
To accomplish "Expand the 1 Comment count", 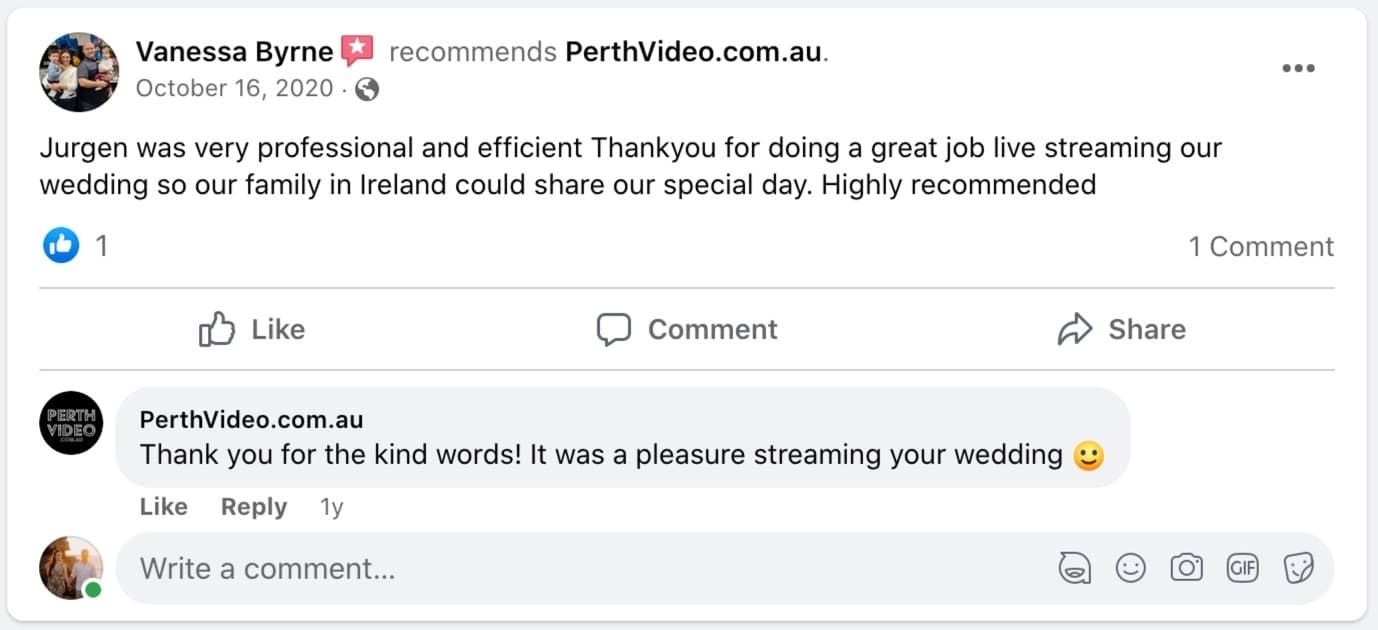I will coord(1260,247).
